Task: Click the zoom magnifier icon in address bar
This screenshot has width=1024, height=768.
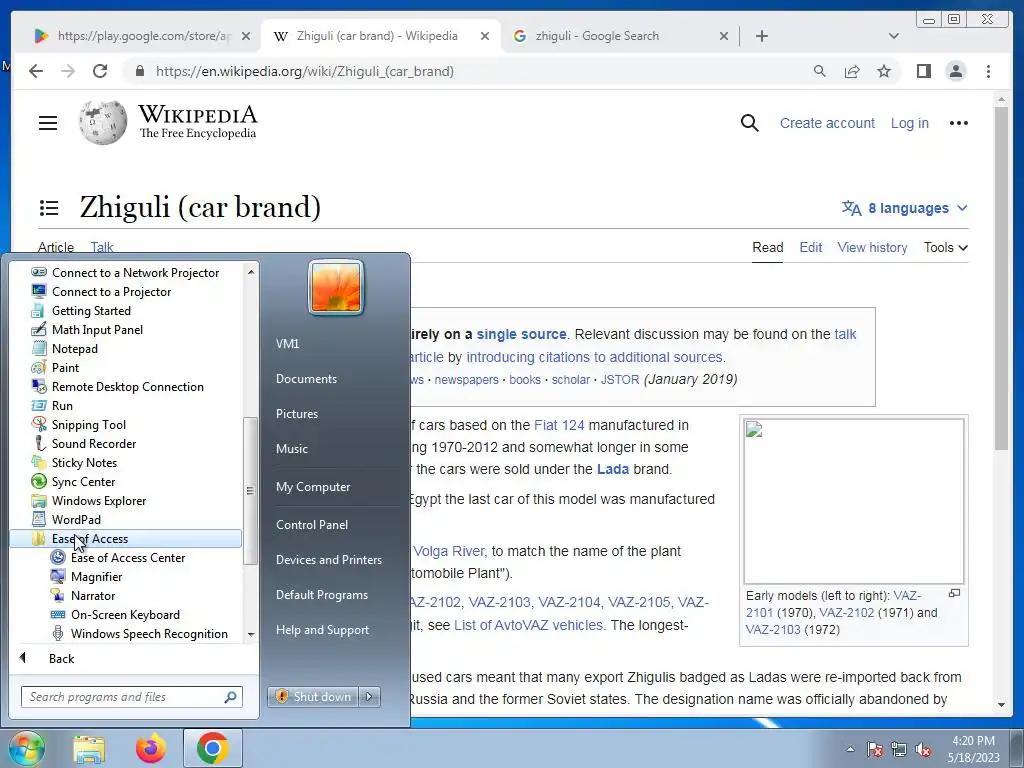Action: point(820,71)
